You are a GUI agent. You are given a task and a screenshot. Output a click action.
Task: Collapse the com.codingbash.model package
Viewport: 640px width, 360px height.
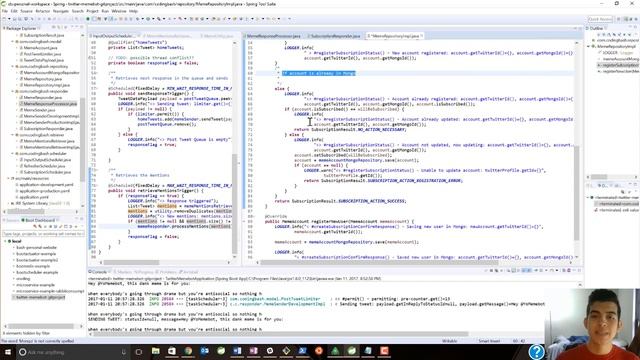13,41
